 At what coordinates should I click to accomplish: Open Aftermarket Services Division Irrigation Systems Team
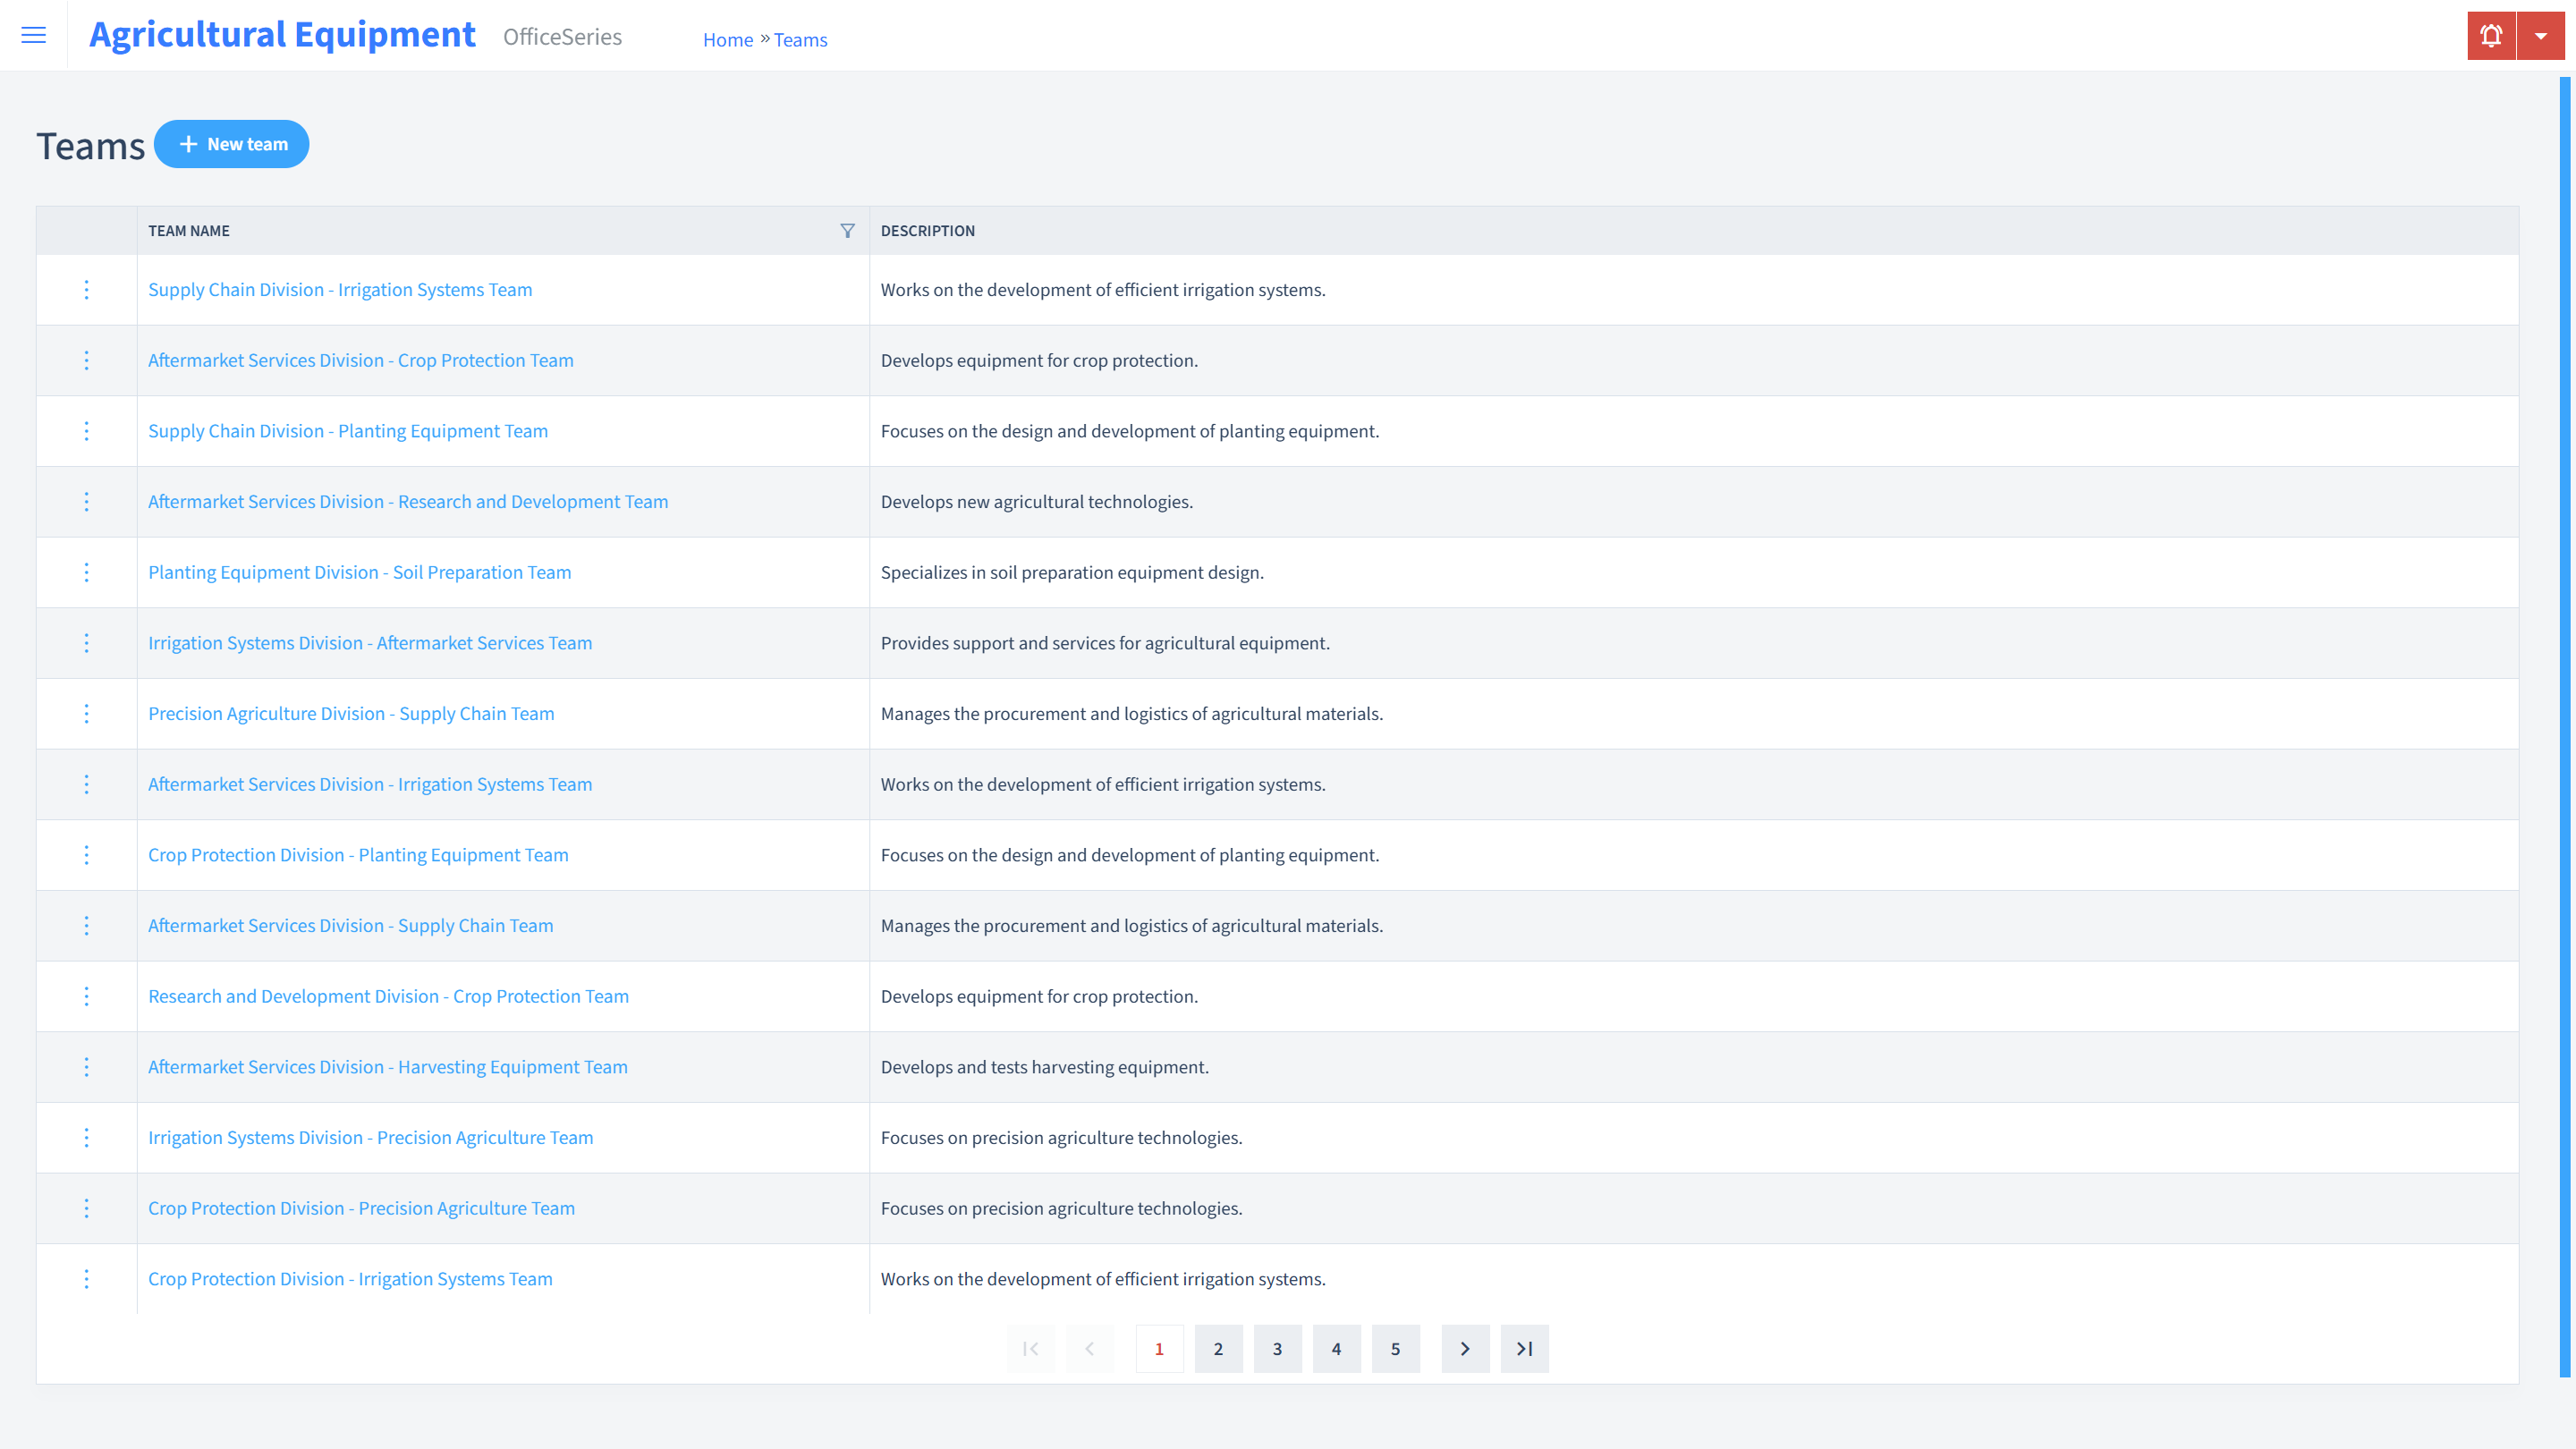pos(369,784)
